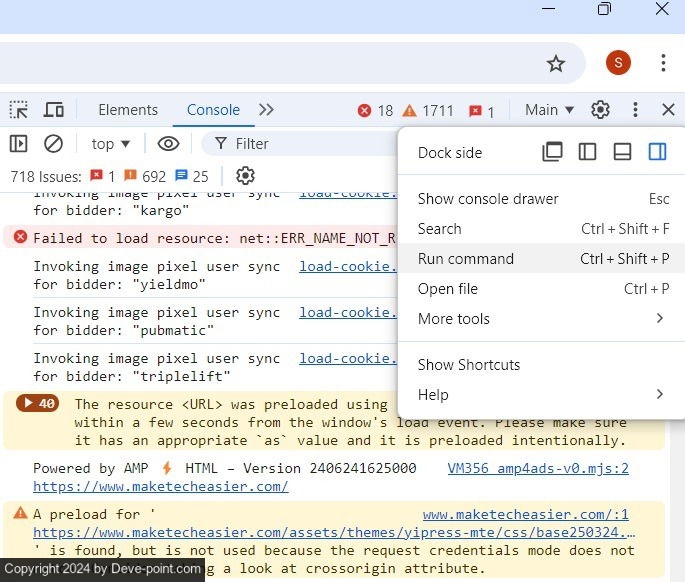Open DevTools settings gear icon
This screenshot has width=685, height=582.
pyautogui.click(x=600, y=110)
